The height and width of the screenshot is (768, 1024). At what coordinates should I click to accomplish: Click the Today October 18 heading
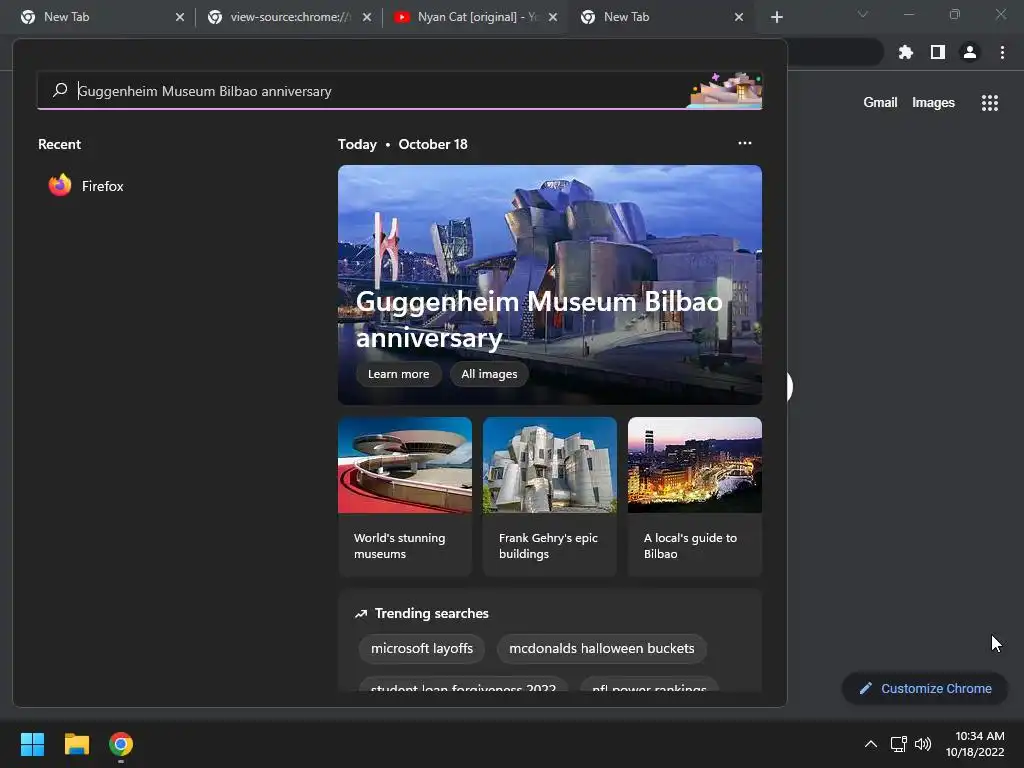(402, 144)
